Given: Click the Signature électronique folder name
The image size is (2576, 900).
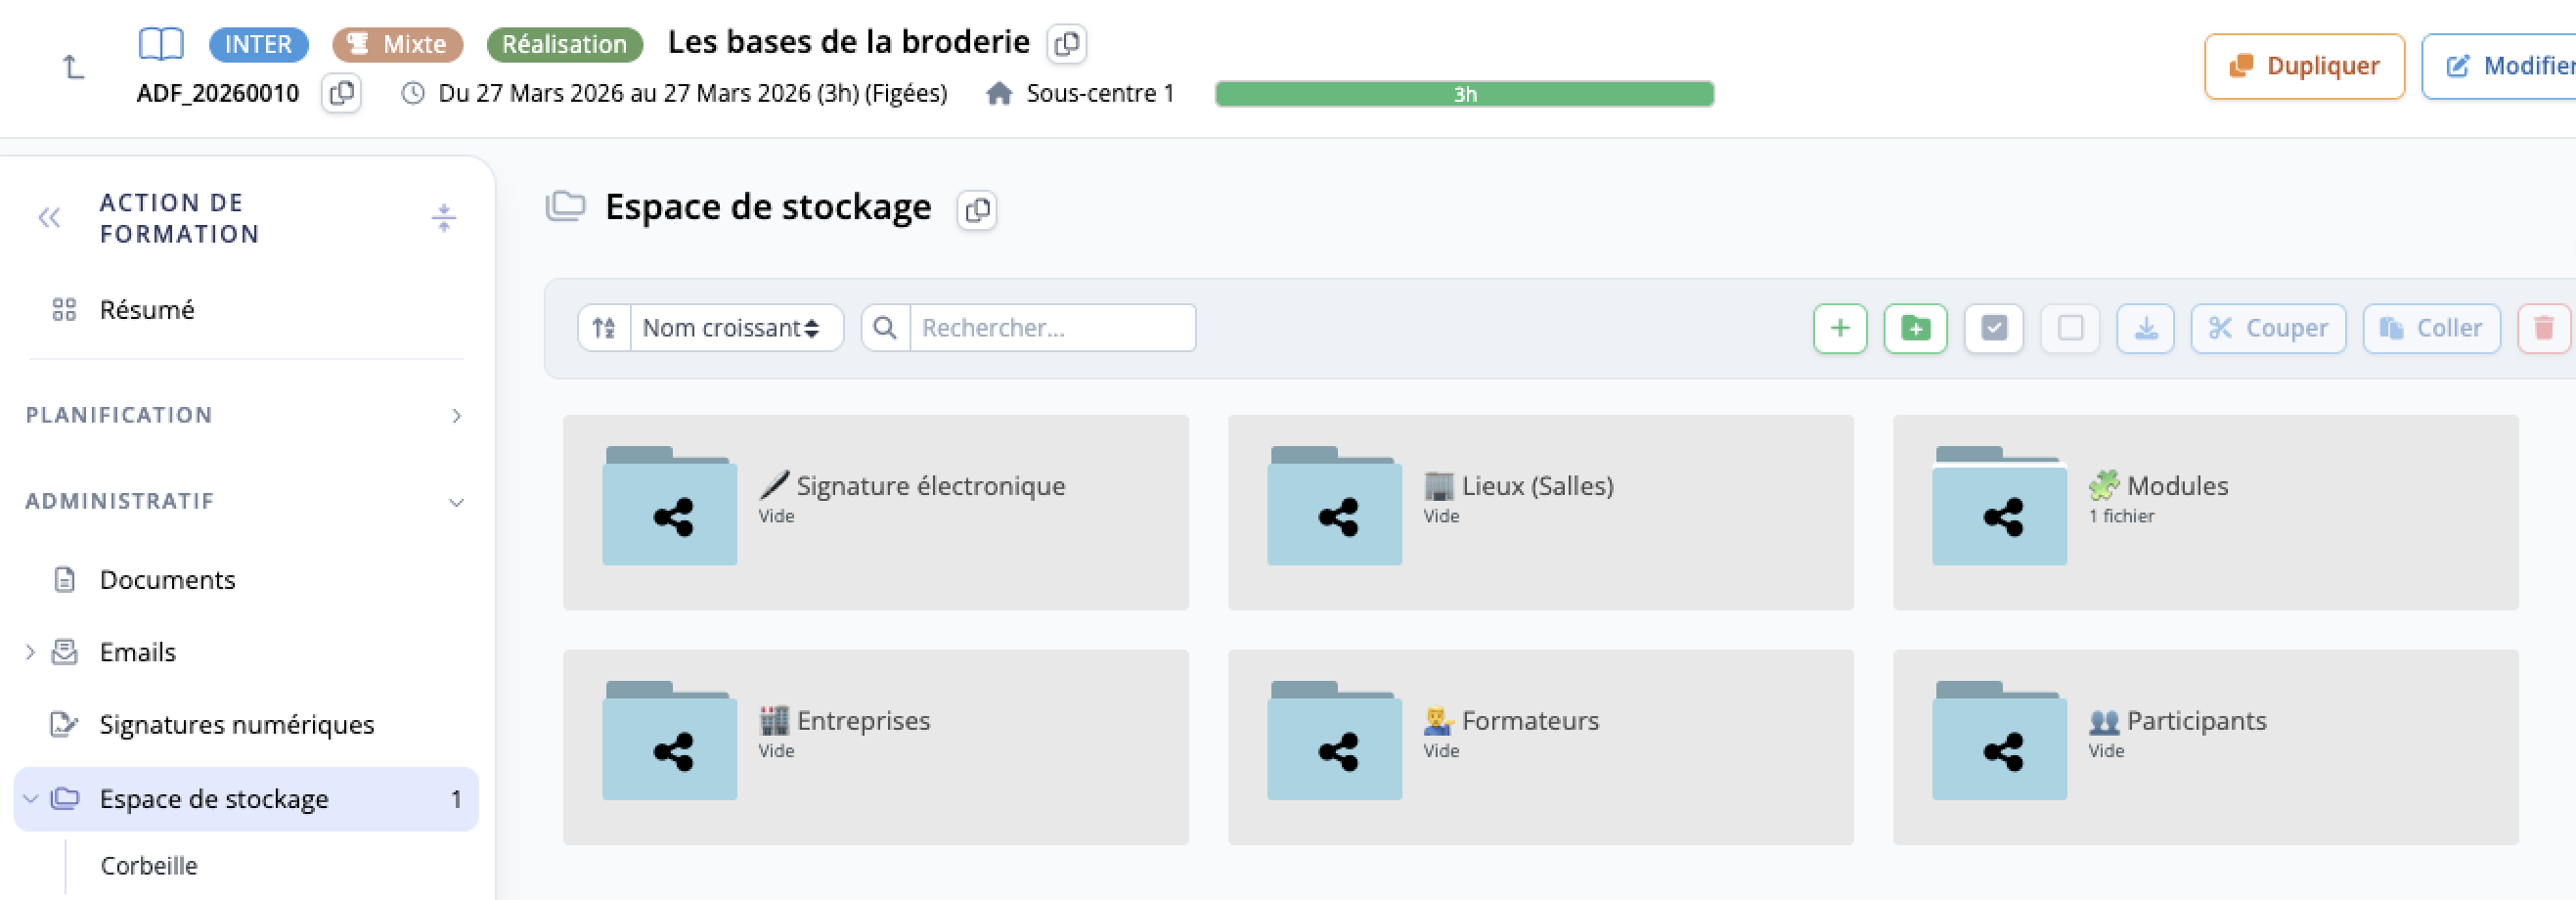Looking at the screenshot, I should click(x=931, y=486).
